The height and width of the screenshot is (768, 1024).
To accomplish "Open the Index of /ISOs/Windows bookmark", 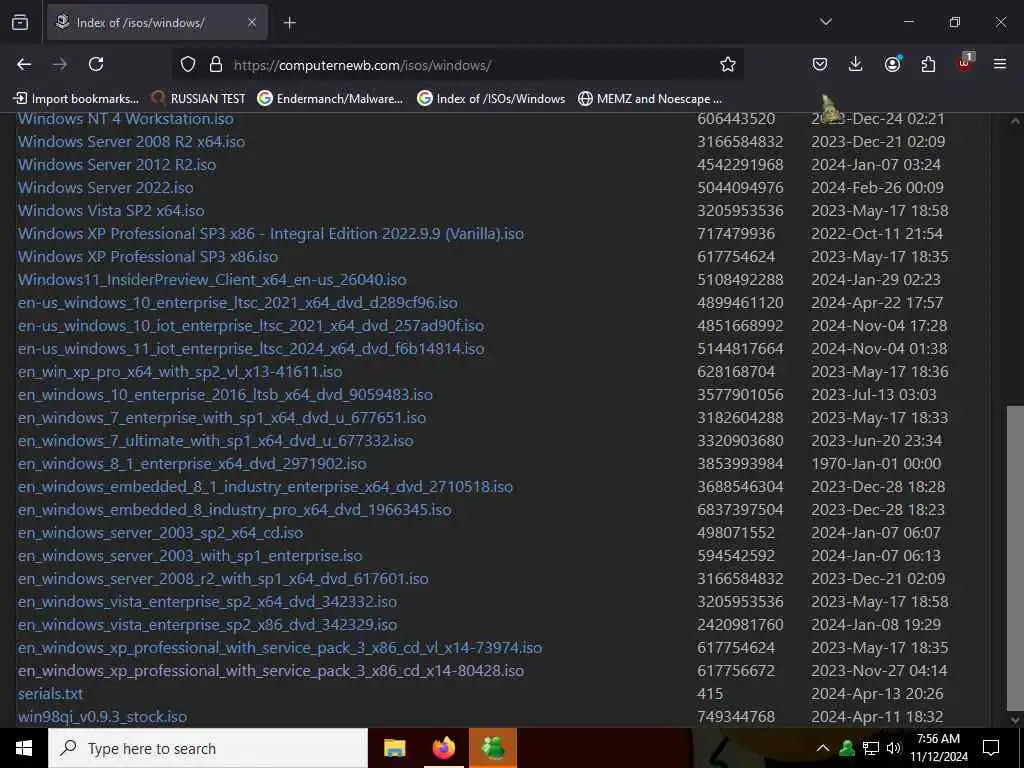I will [491, 99].
